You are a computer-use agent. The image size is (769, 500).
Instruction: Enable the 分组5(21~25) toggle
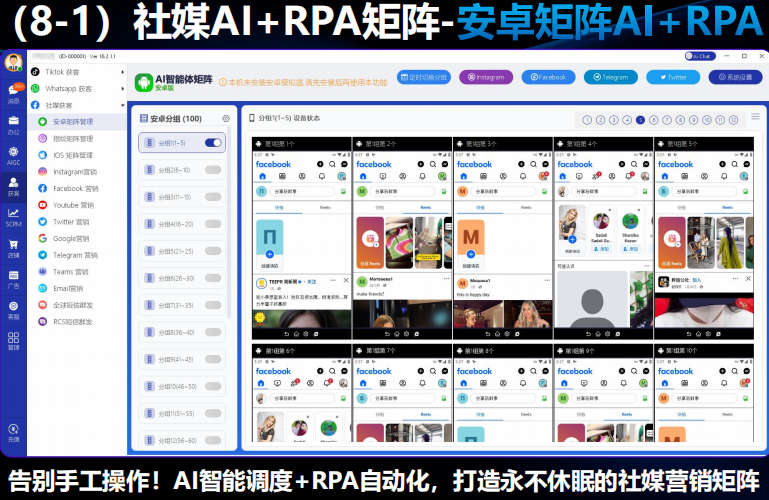coord(213,251)
